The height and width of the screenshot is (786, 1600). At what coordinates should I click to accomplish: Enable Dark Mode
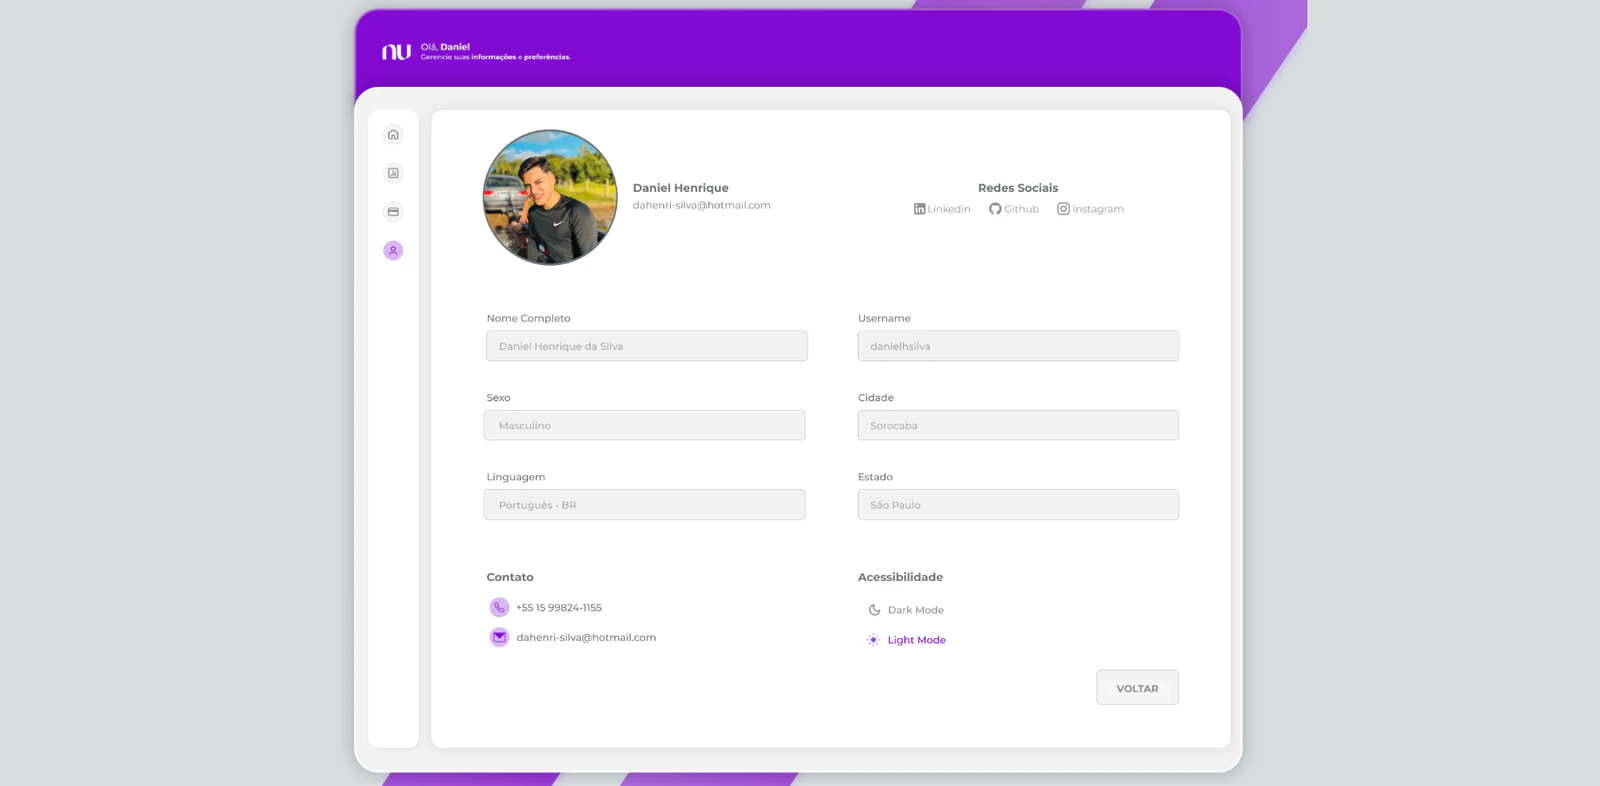(906, 610)
